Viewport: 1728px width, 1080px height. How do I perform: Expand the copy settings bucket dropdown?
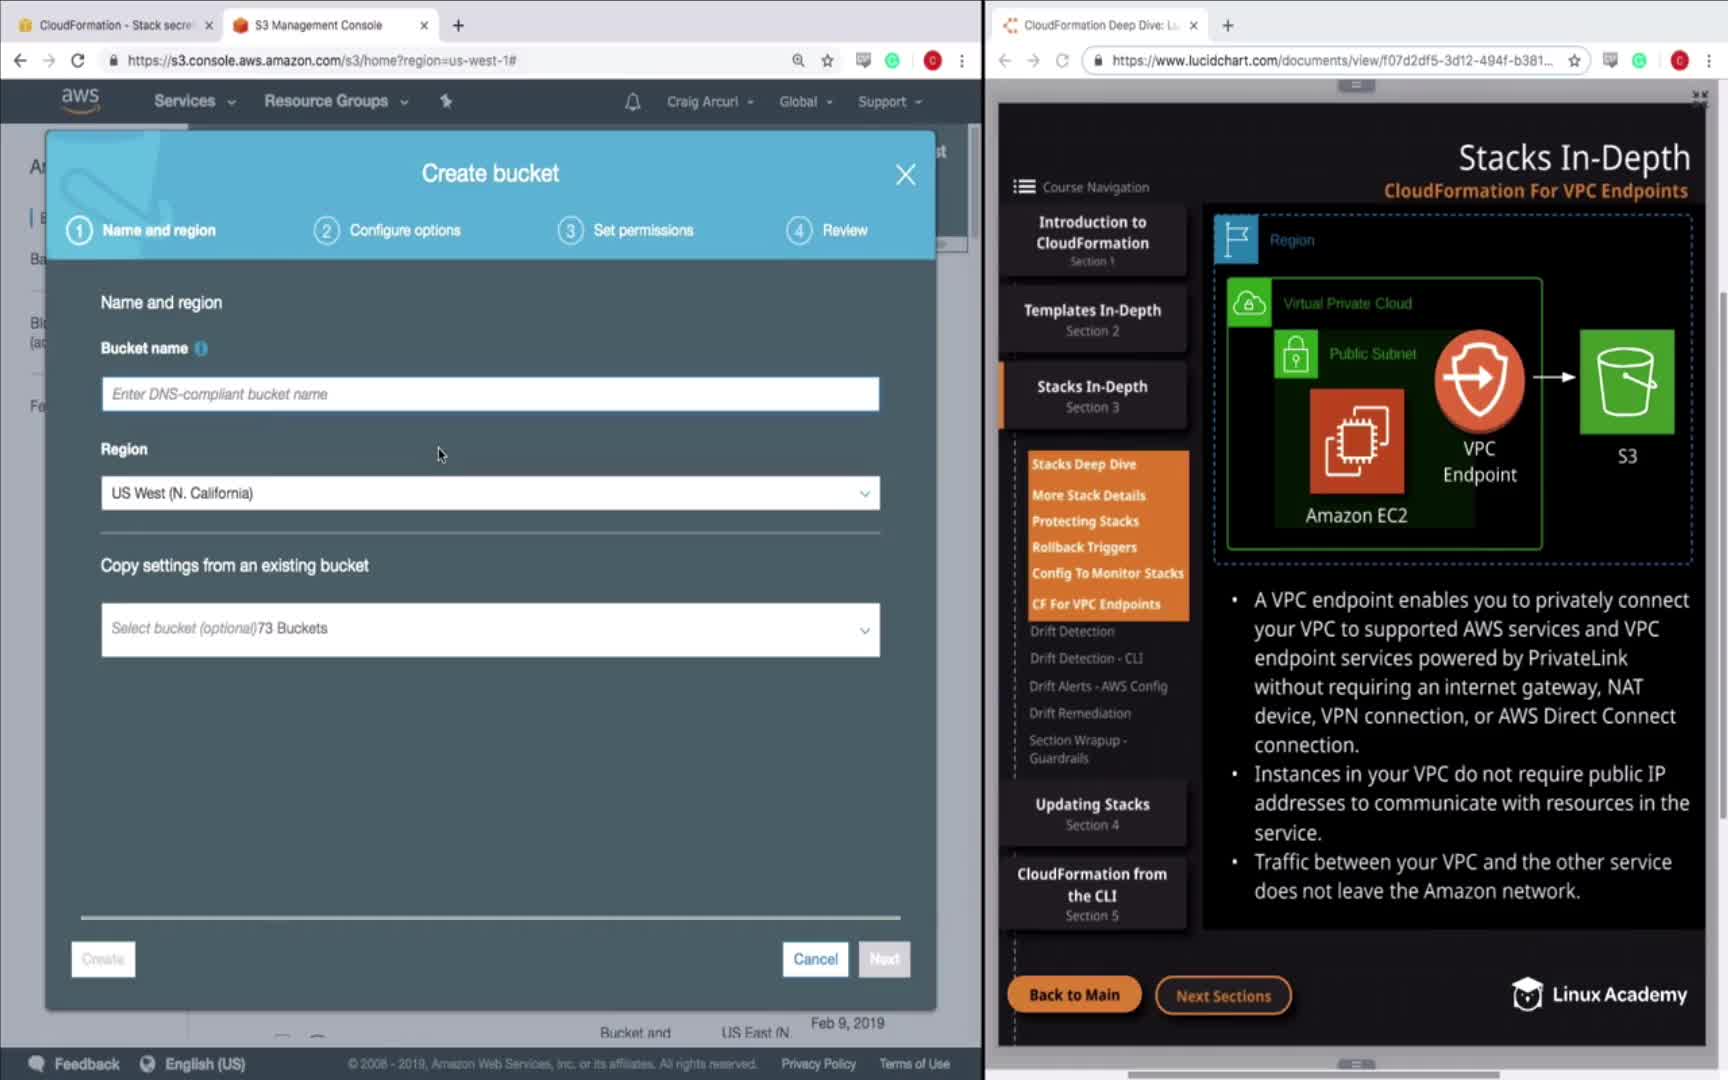click(490, 630)
